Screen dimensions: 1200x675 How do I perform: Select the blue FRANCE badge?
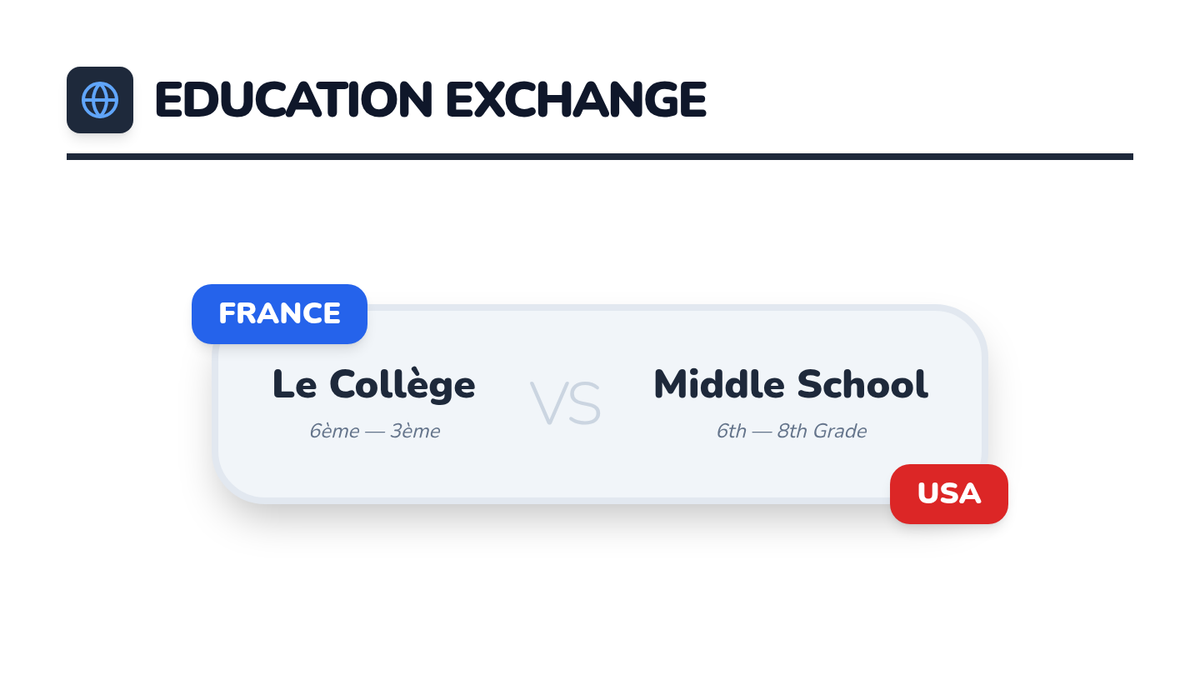pos(279,314)
